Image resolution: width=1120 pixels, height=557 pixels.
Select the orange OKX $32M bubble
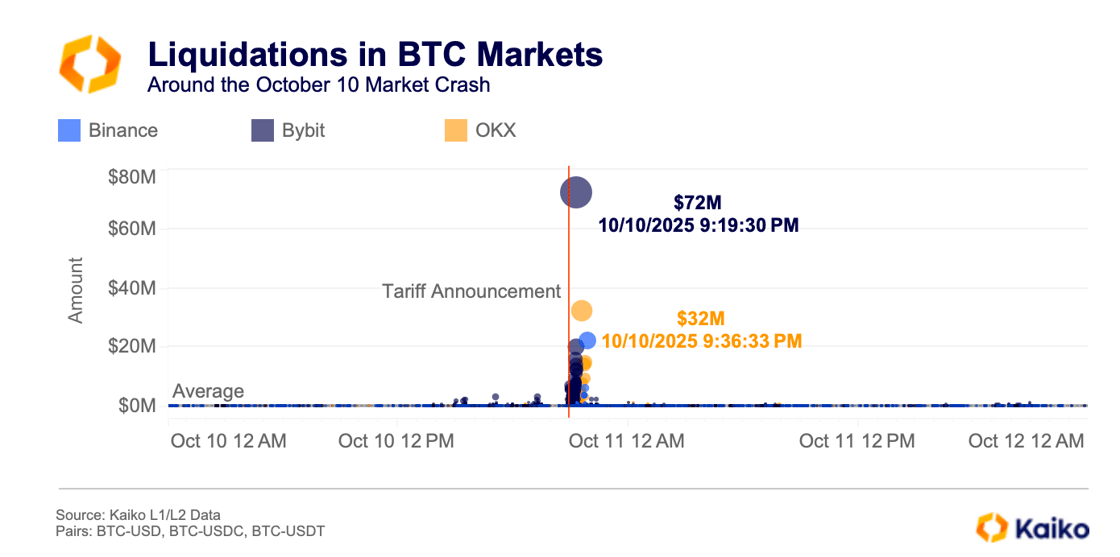tap(582, 311)
